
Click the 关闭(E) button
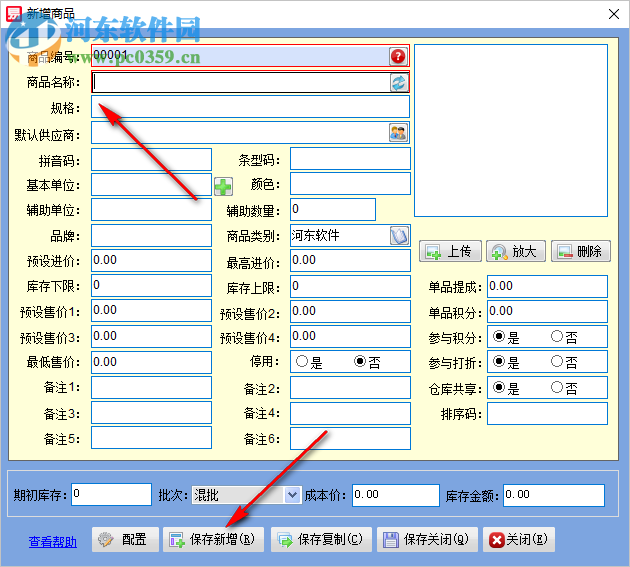pos(519,540)
